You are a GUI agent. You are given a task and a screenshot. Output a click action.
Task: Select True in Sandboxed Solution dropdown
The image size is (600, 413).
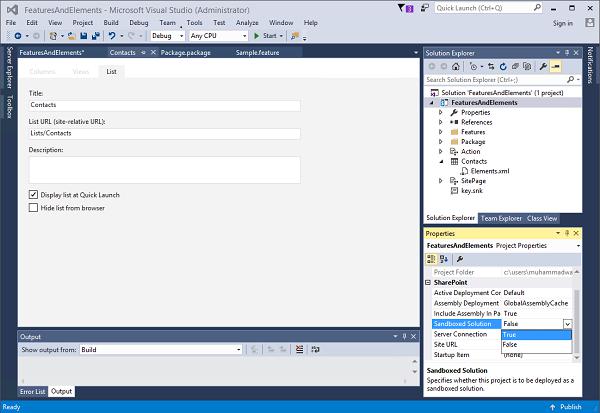pos(536,335)
